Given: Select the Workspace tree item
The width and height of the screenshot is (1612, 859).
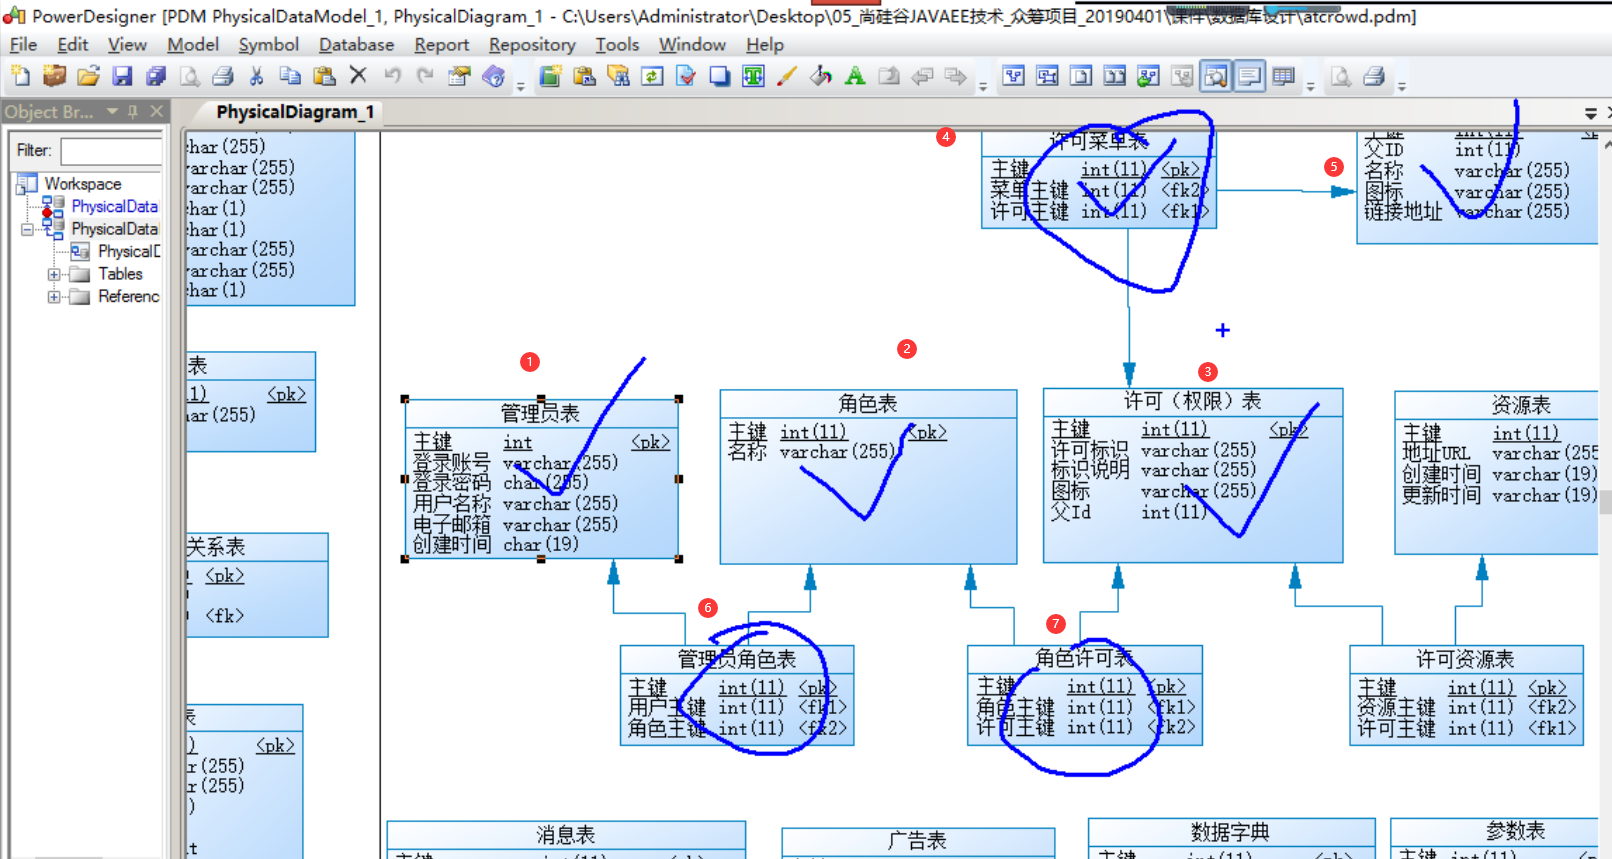Looking at the screenshot, I should tap(82, 184).
